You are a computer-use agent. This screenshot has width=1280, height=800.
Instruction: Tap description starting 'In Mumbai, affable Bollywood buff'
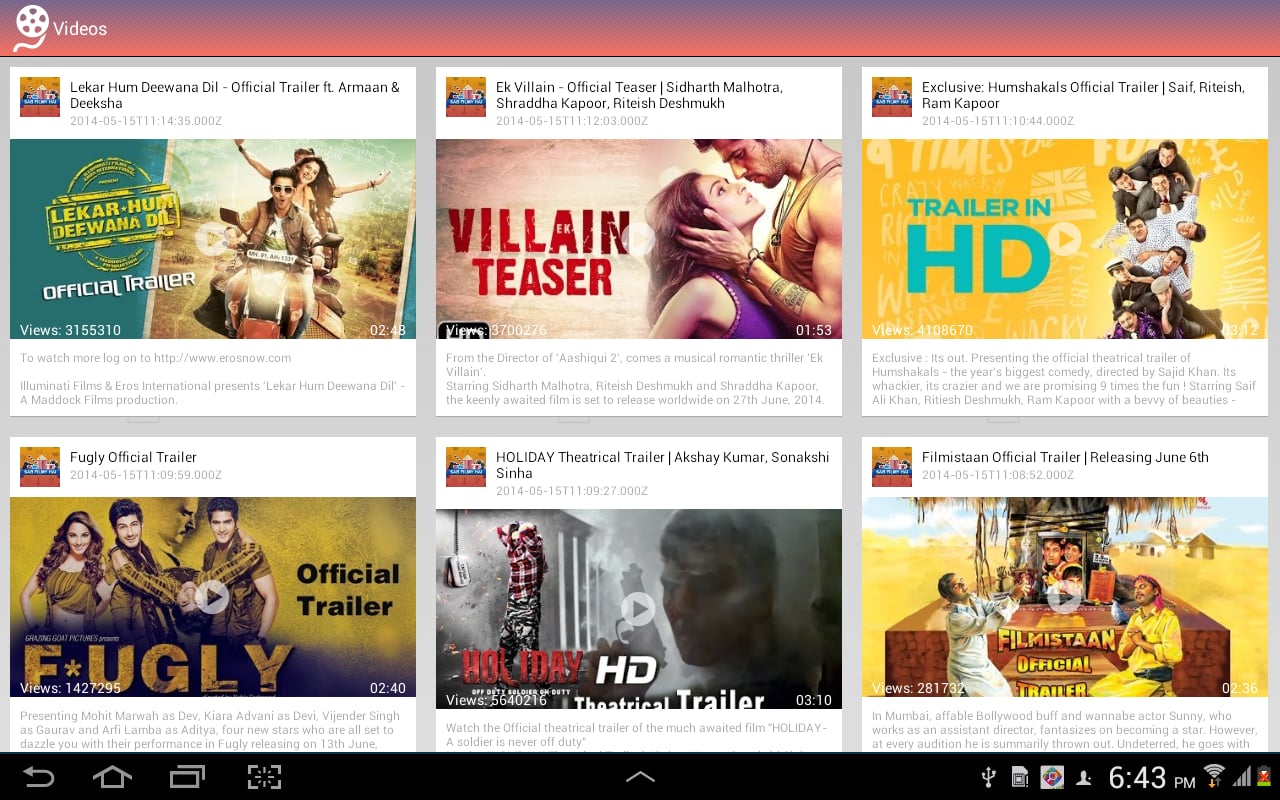click(1064, 730)
